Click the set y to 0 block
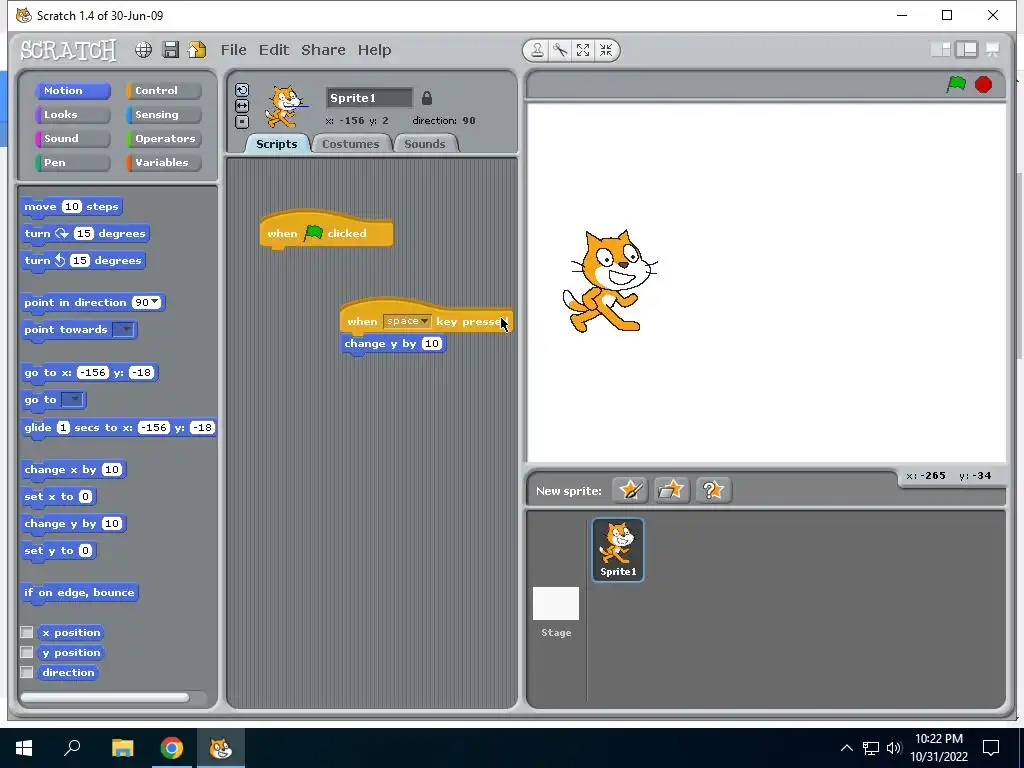This screenshot has width=1024, height=768. (x=58, y=551)
